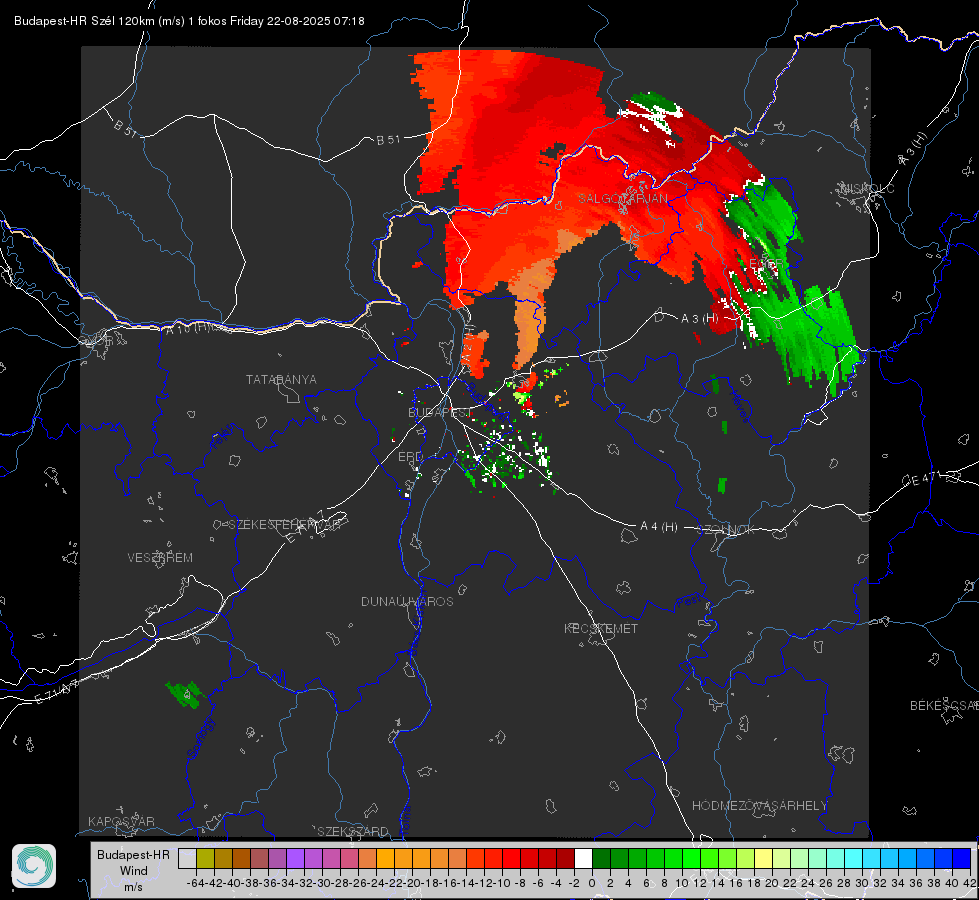Click the HODMEZOVASARHELY city label

759,806
